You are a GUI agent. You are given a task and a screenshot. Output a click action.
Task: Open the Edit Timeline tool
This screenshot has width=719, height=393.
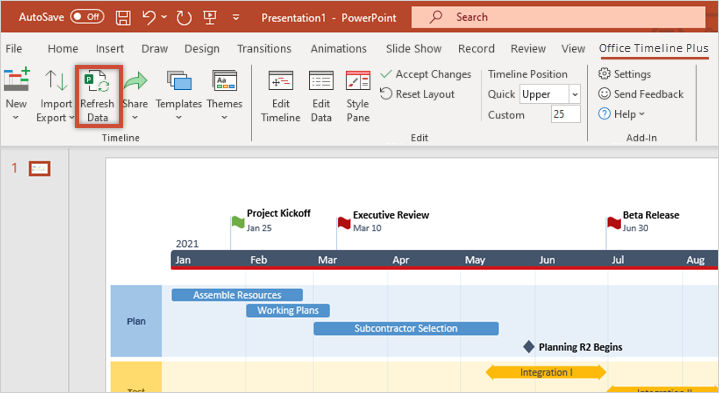[281, 97]
